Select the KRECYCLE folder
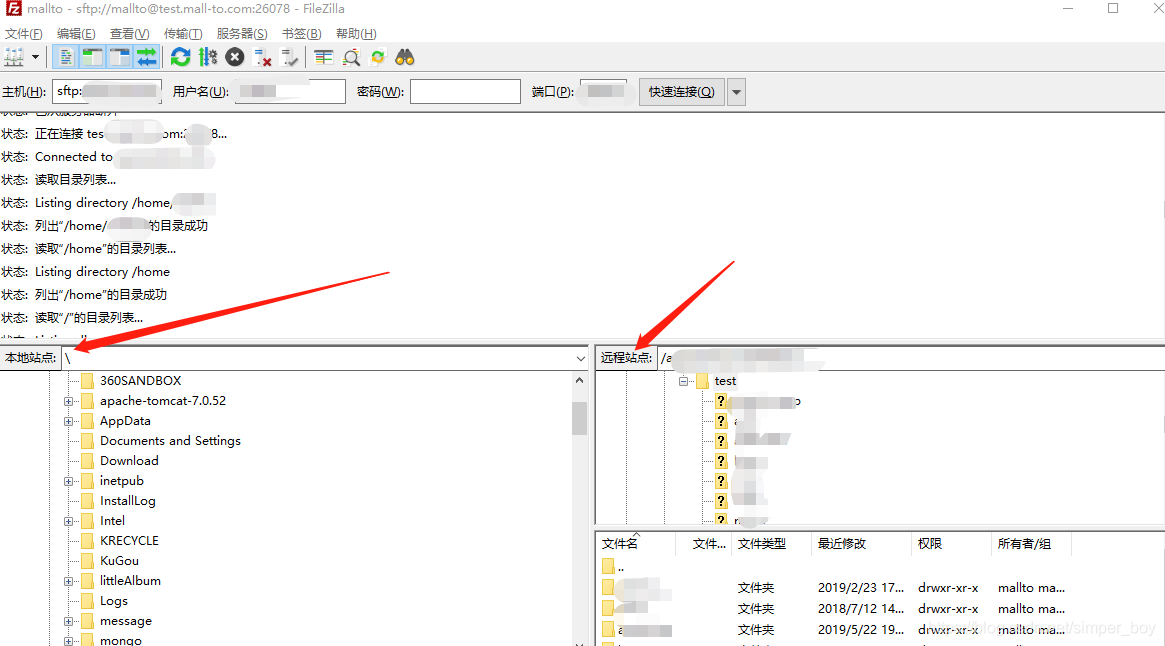 [129, 541]
